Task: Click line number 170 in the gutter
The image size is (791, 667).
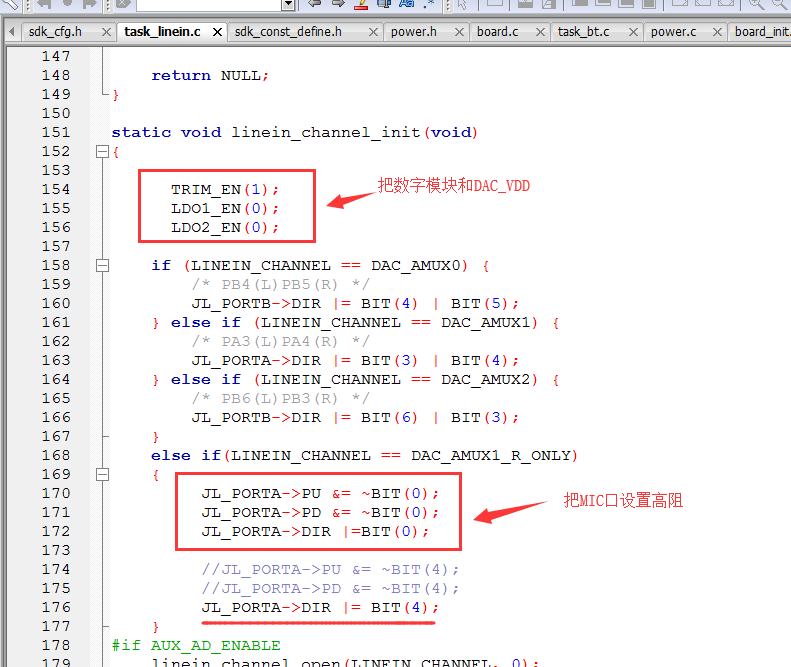Action: pos(56,493)
